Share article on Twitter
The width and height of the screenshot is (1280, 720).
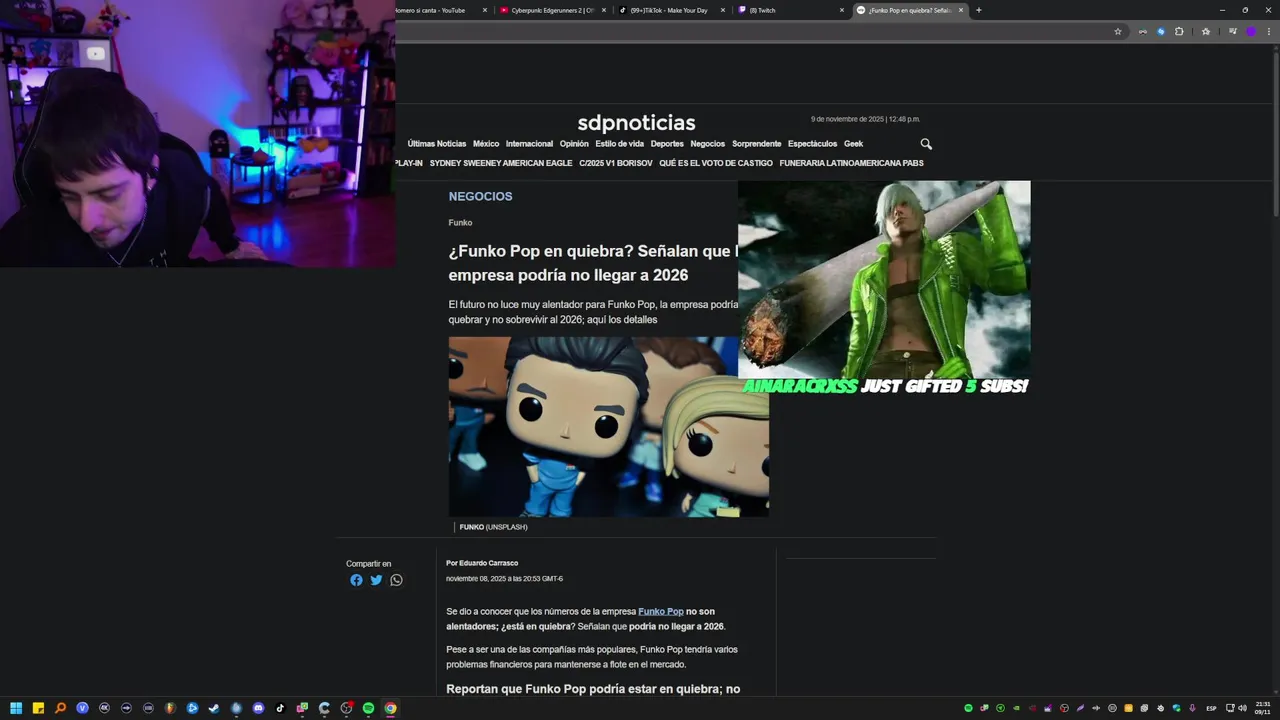[x=376, y=580]
